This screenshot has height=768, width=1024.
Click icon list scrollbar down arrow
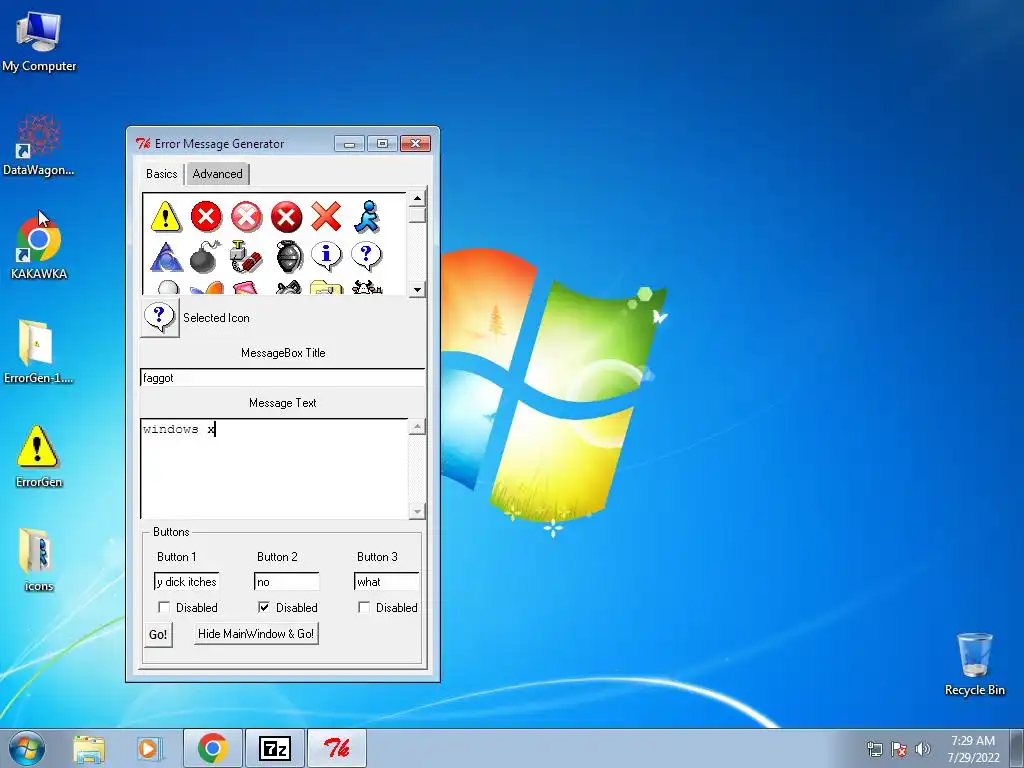click(417, 289)
